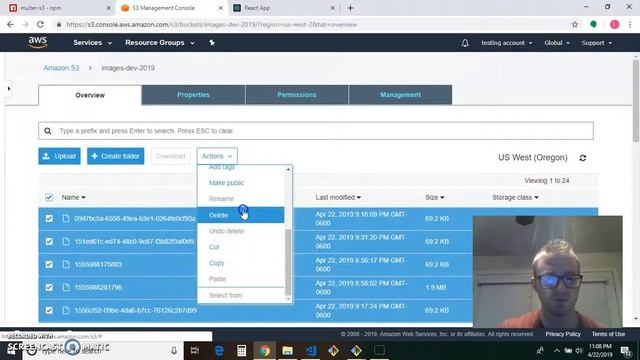Open Microsoft Edge from taskbar
This screenshot has width=640, height=360.
pos(219,350)
